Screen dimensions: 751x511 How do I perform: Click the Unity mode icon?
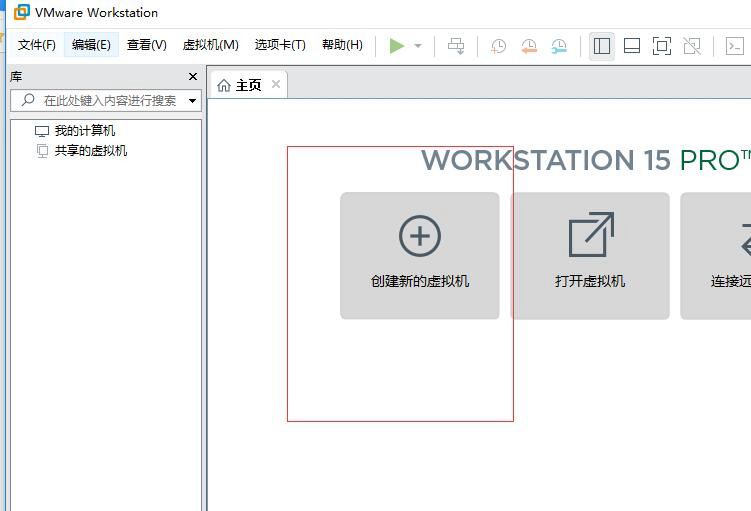pos(692,46)
